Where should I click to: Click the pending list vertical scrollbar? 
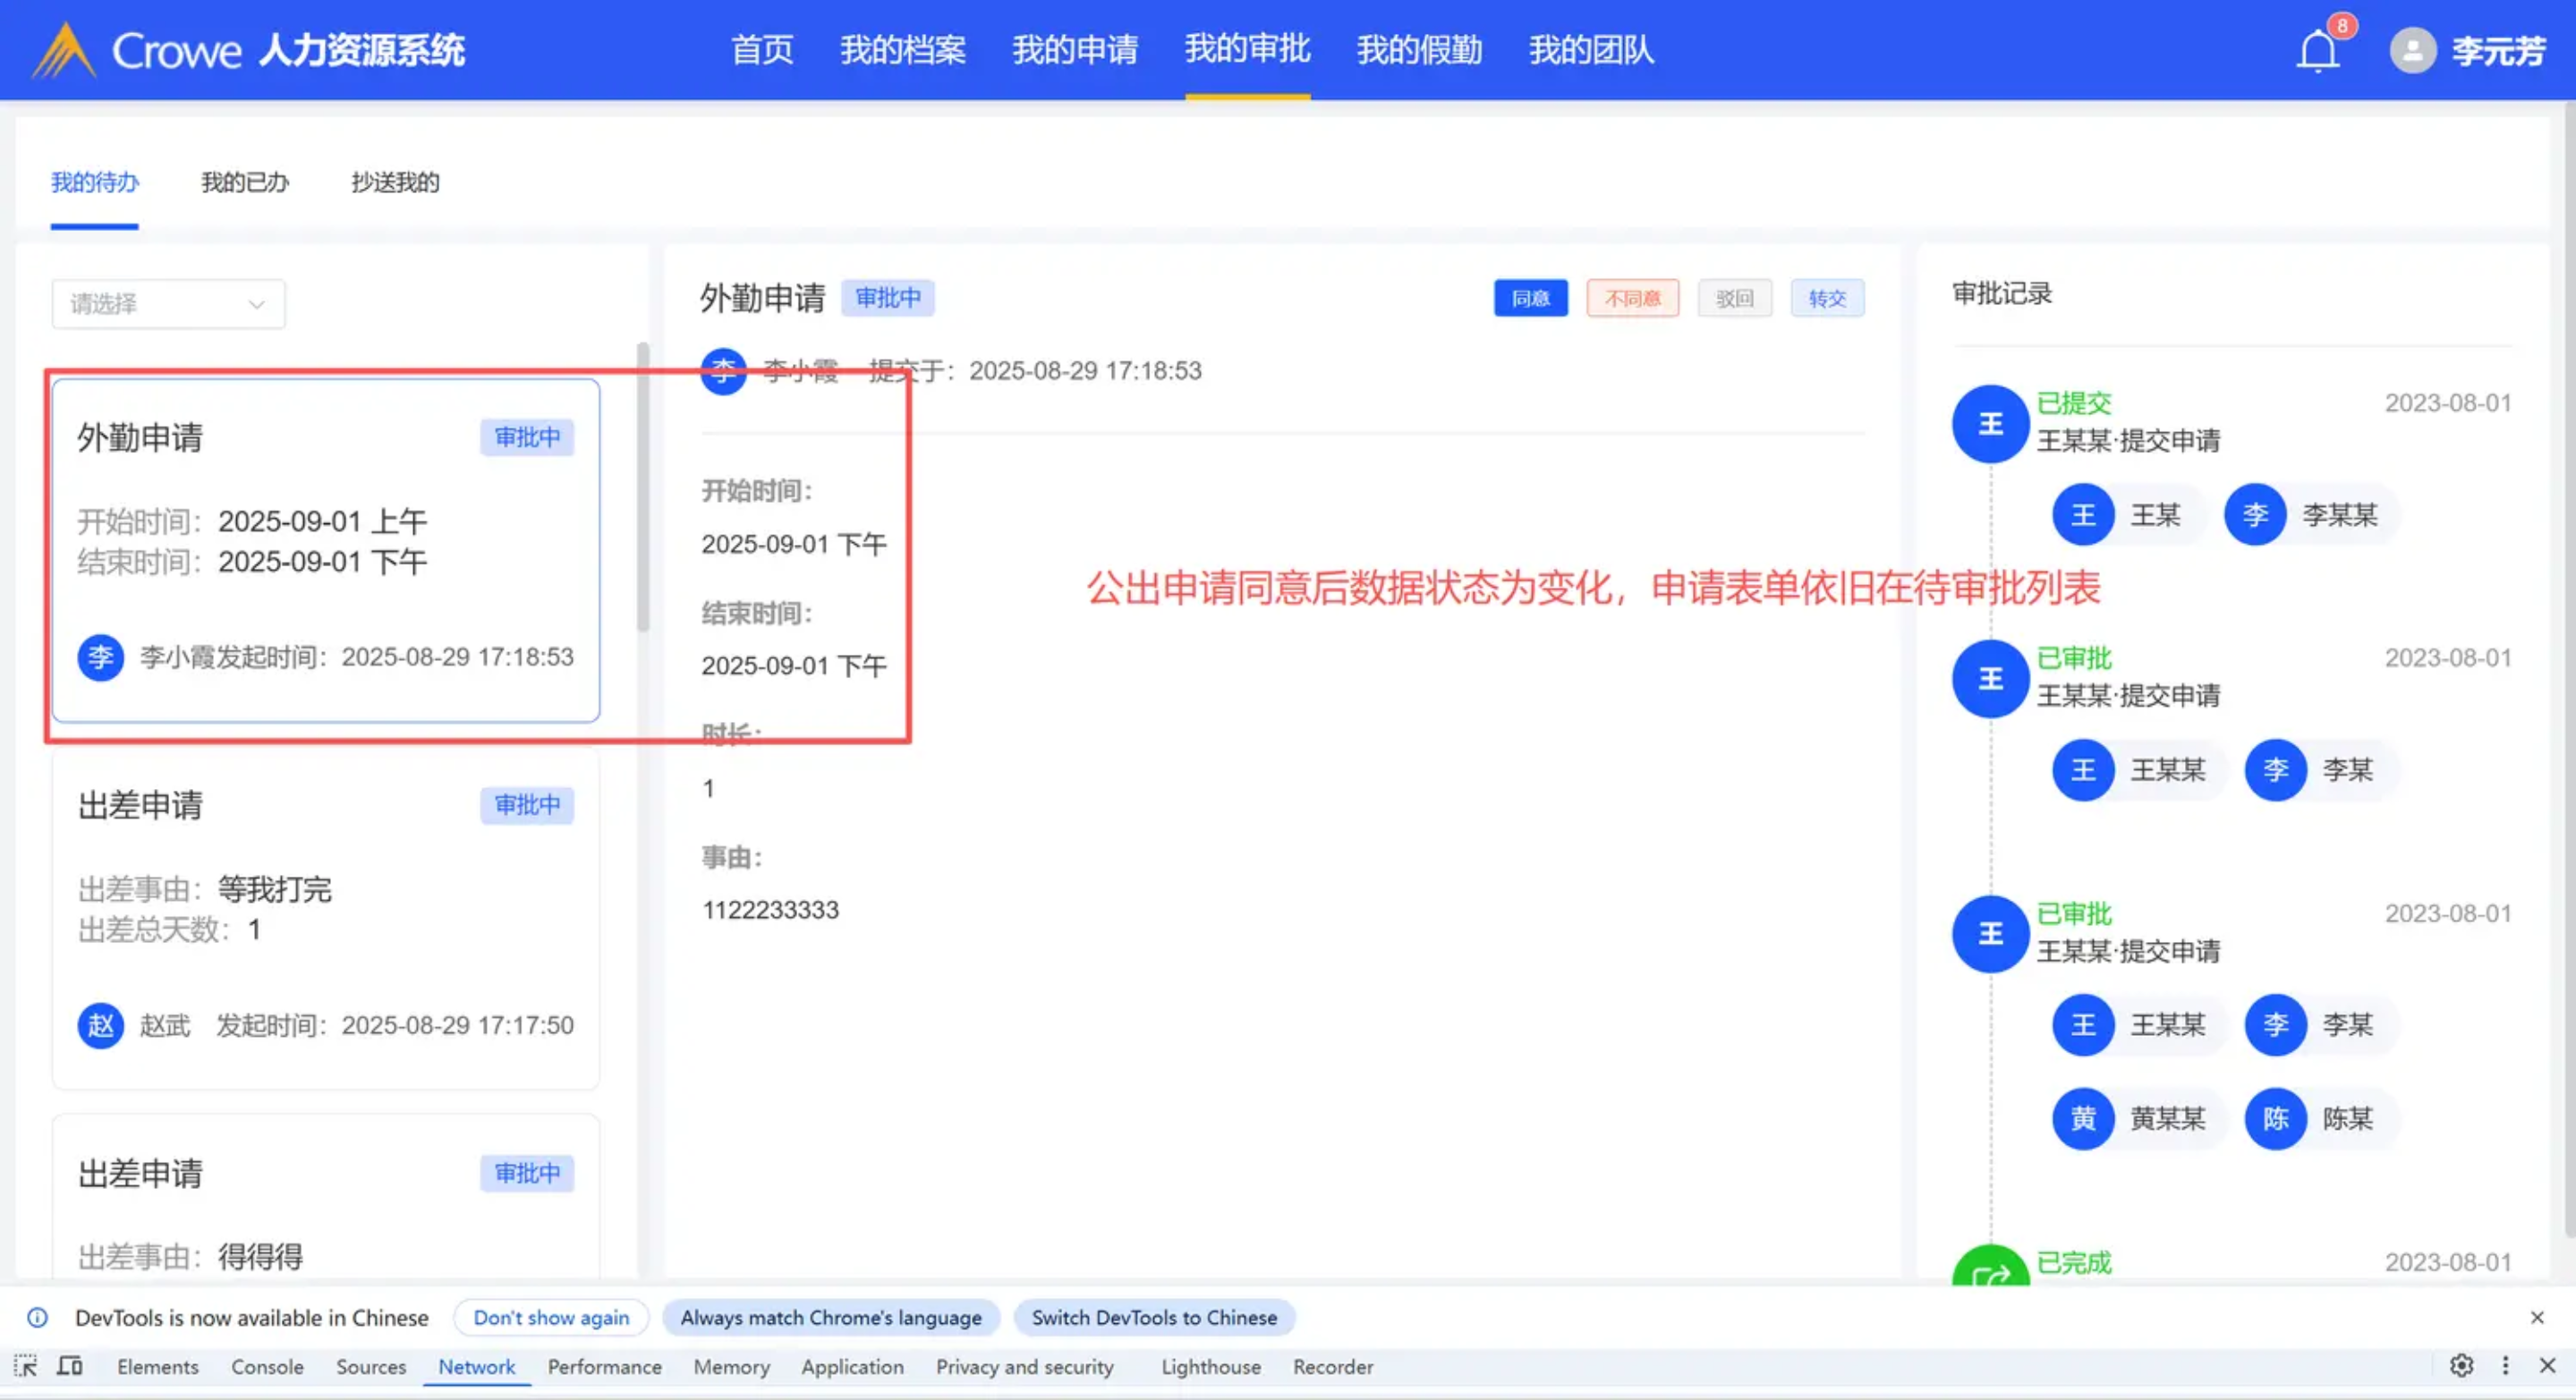pyautogui.click(x=643, y=486)
